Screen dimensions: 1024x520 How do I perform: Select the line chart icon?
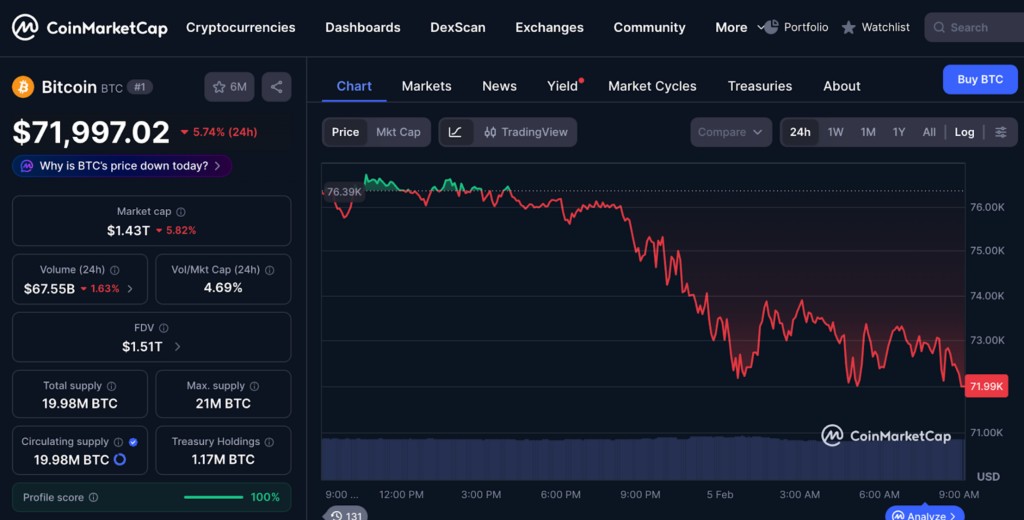pyautogui.click(x=455, y=132)
